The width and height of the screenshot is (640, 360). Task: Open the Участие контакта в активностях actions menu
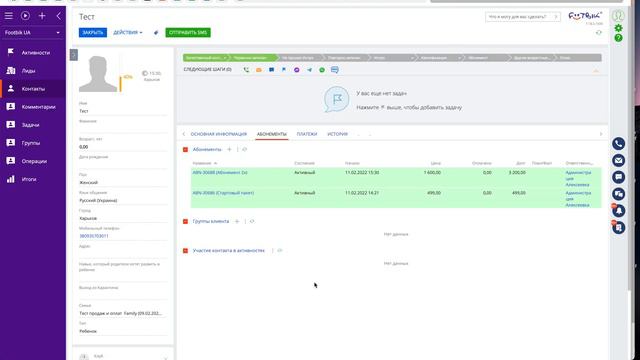pos(280,250)
